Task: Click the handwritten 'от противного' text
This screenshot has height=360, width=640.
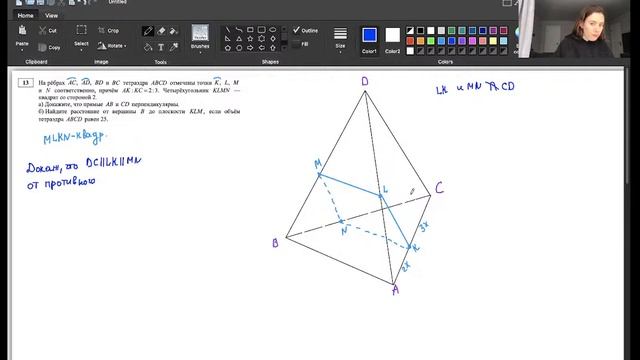Action: coord(61,183)
